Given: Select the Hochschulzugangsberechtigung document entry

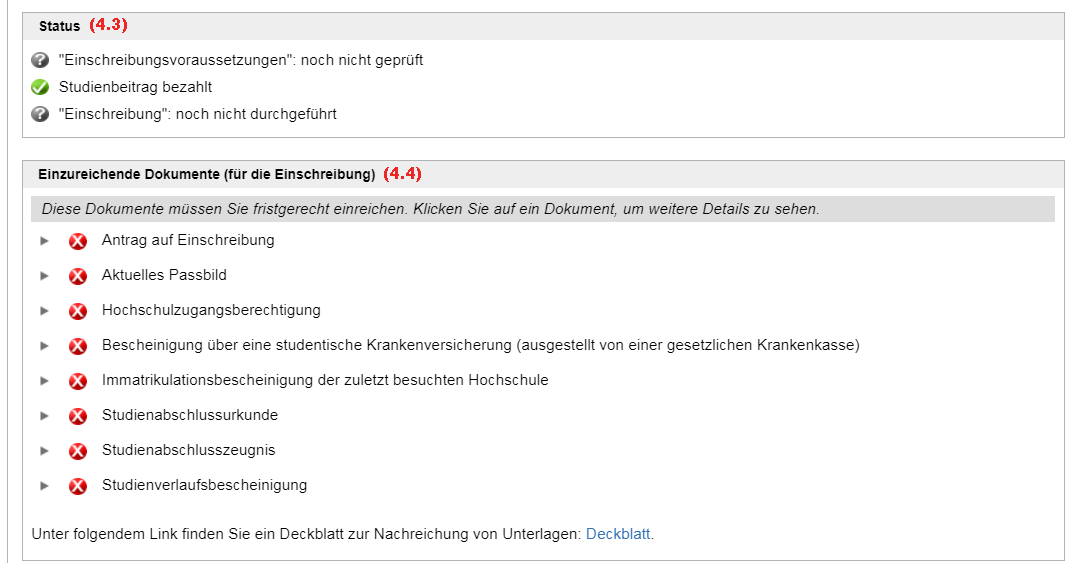Looking at the screenshot, I should point(211,310).
